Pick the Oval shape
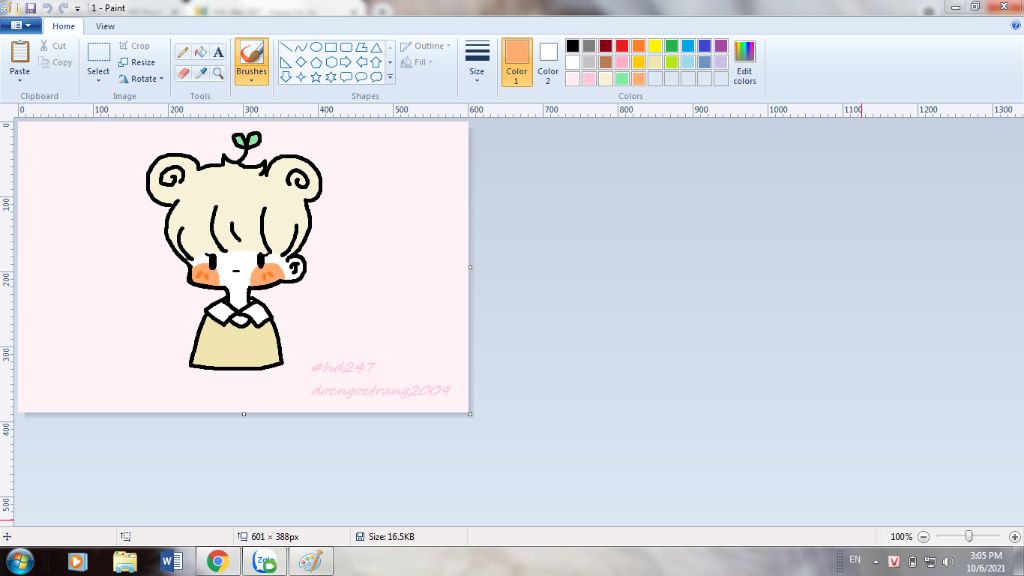Image resolution: width=1024 pixels, height=576 pixels. [315, 47]
